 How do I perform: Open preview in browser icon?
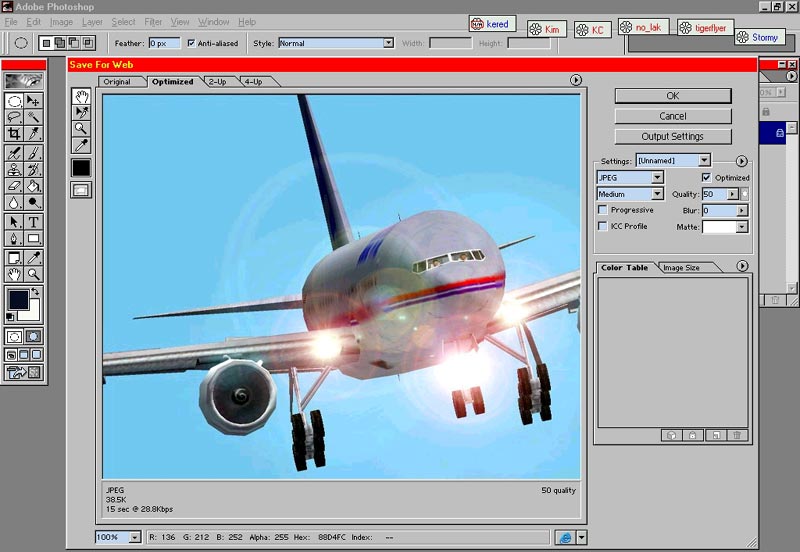(x=565, y=538)
